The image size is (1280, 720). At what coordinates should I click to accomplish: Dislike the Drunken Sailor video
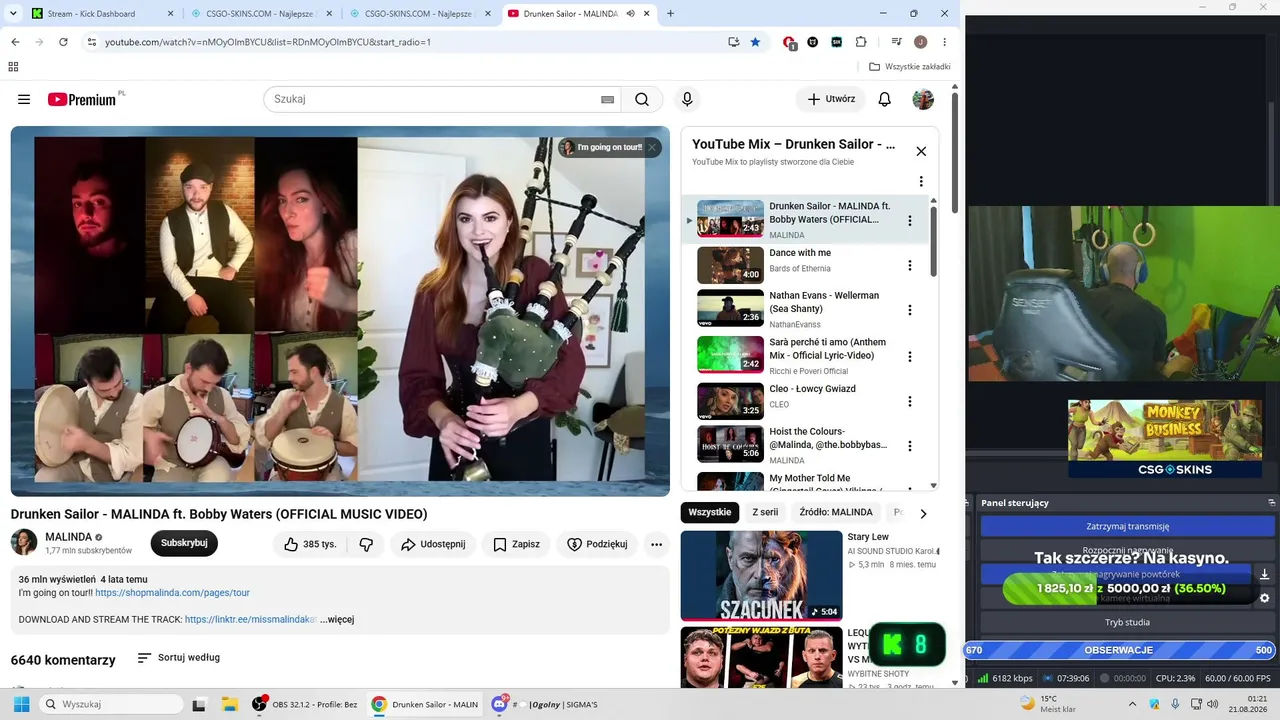pyautogui.click(x=366, y=544)
